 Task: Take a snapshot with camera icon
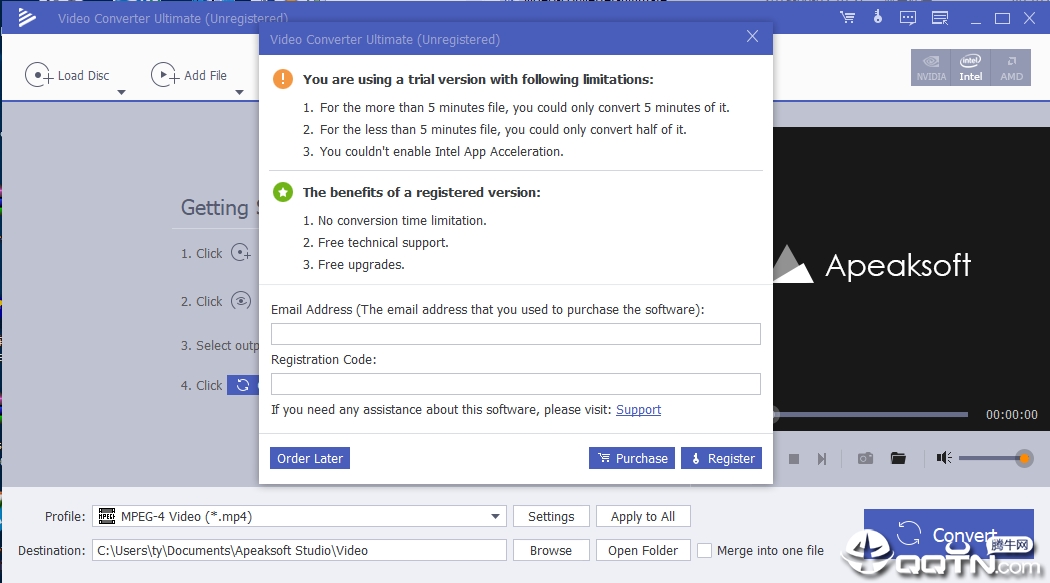pyautogui.click(x=865, y=459)
